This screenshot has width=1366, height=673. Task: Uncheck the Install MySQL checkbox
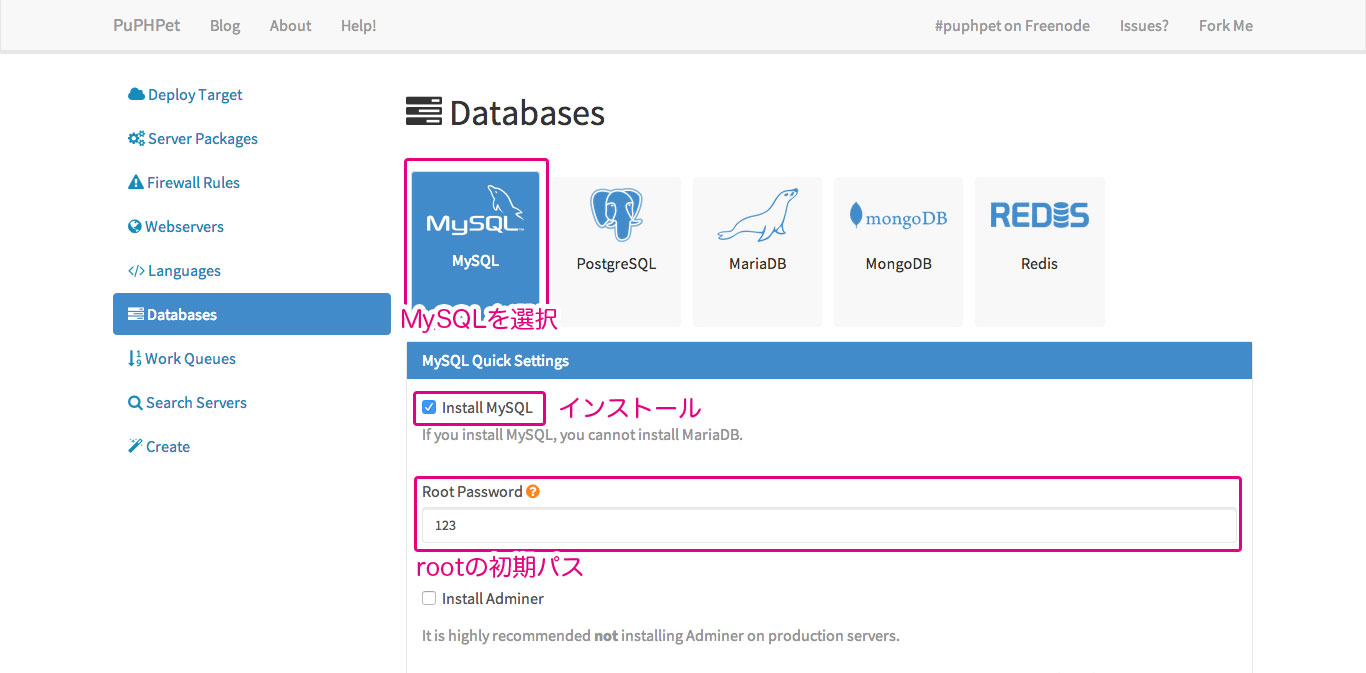point(429,407)
